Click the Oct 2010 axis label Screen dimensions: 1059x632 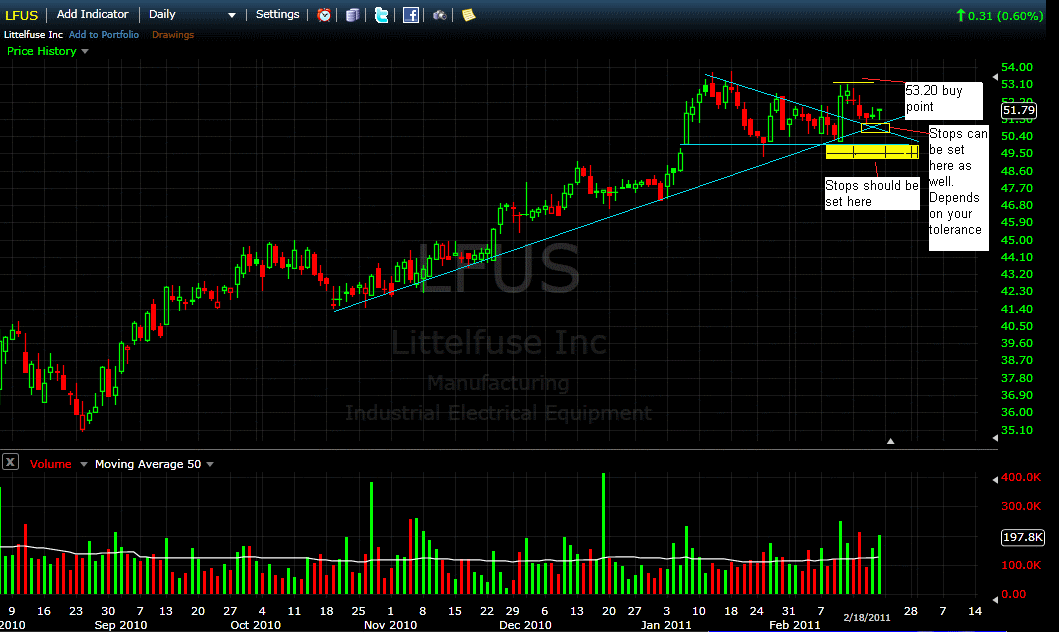coord(255,625)
